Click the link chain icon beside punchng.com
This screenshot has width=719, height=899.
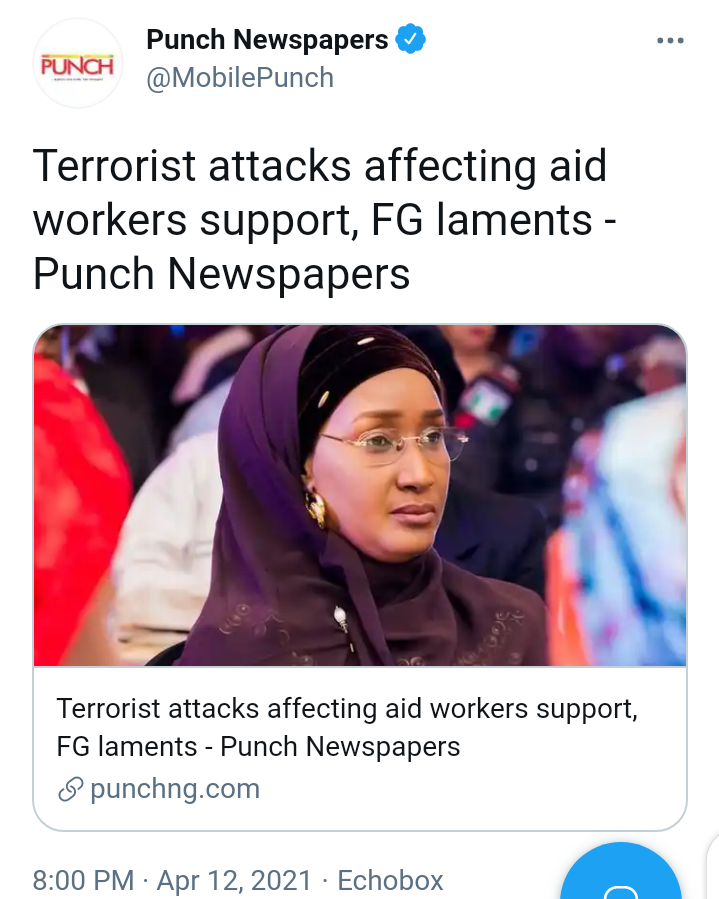[71, 789]
